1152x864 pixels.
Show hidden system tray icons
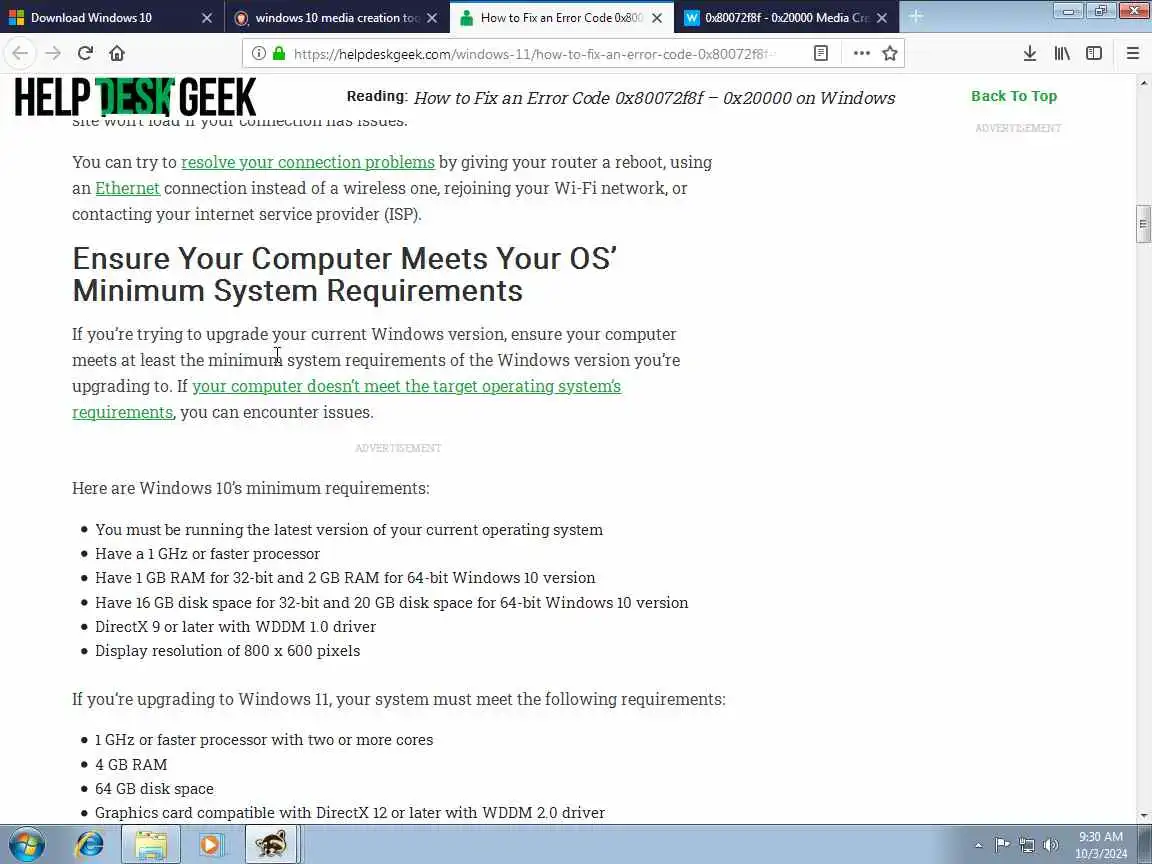point(978,845)
